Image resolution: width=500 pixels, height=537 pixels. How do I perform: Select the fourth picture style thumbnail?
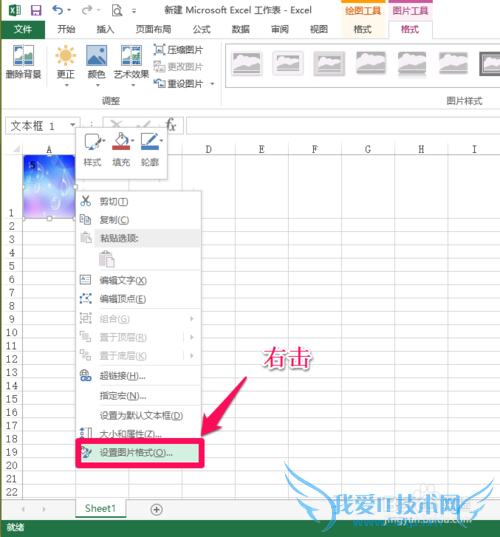371,63
